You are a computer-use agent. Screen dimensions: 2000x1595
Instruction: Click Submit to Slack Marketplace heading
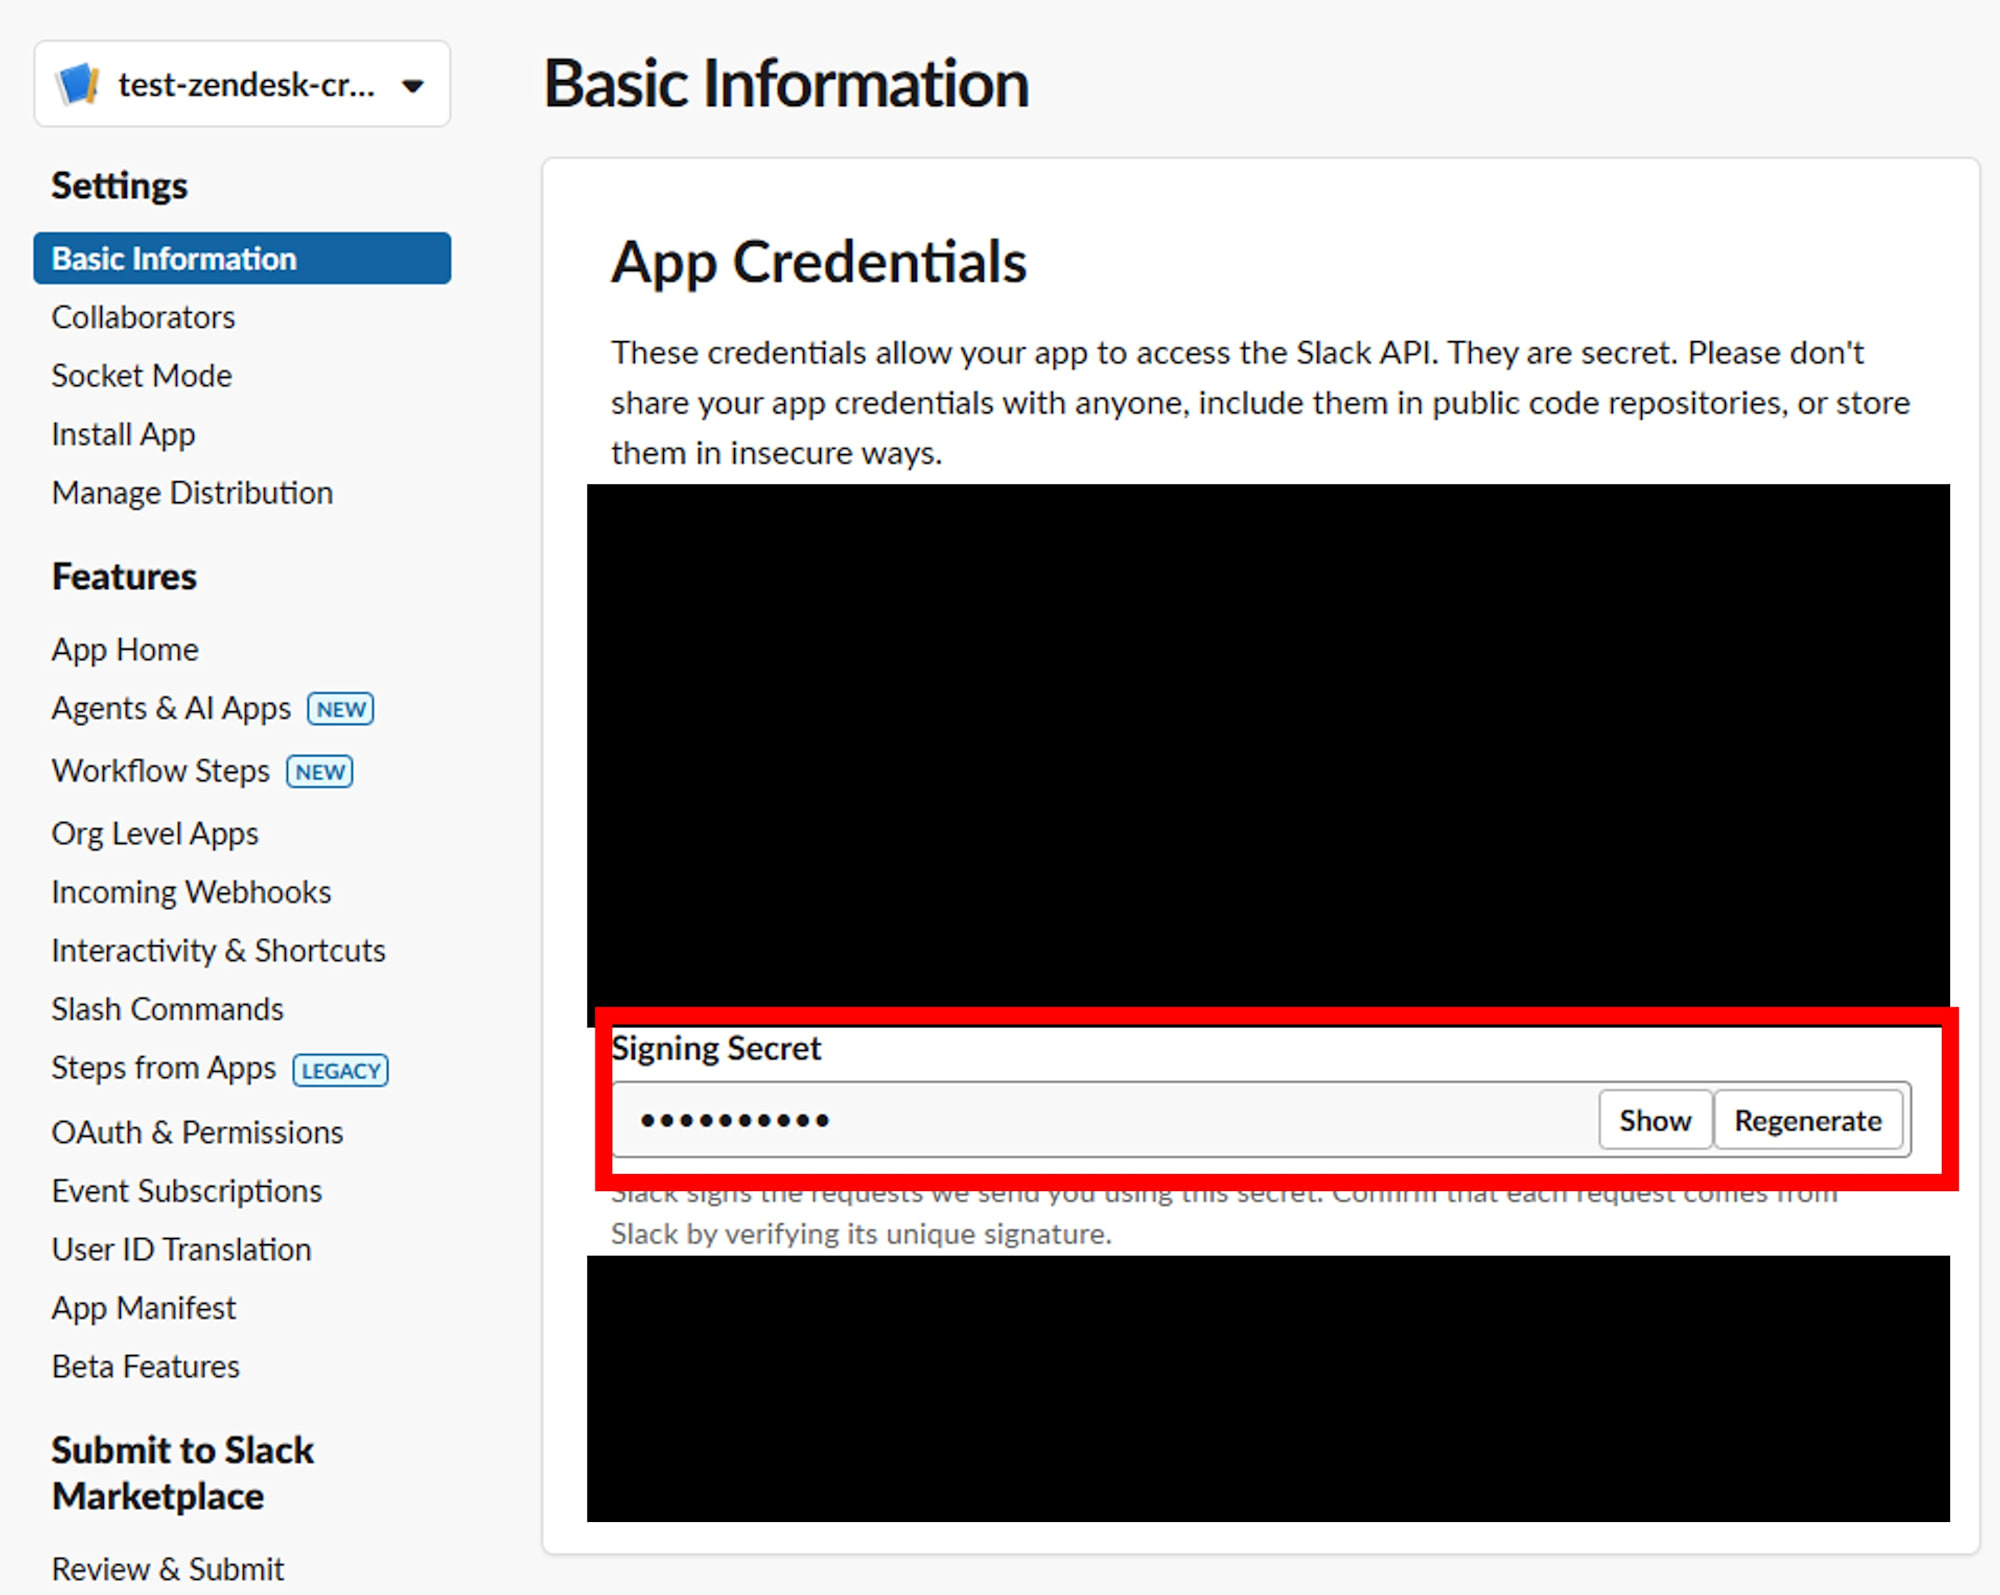pos(183,1473)
